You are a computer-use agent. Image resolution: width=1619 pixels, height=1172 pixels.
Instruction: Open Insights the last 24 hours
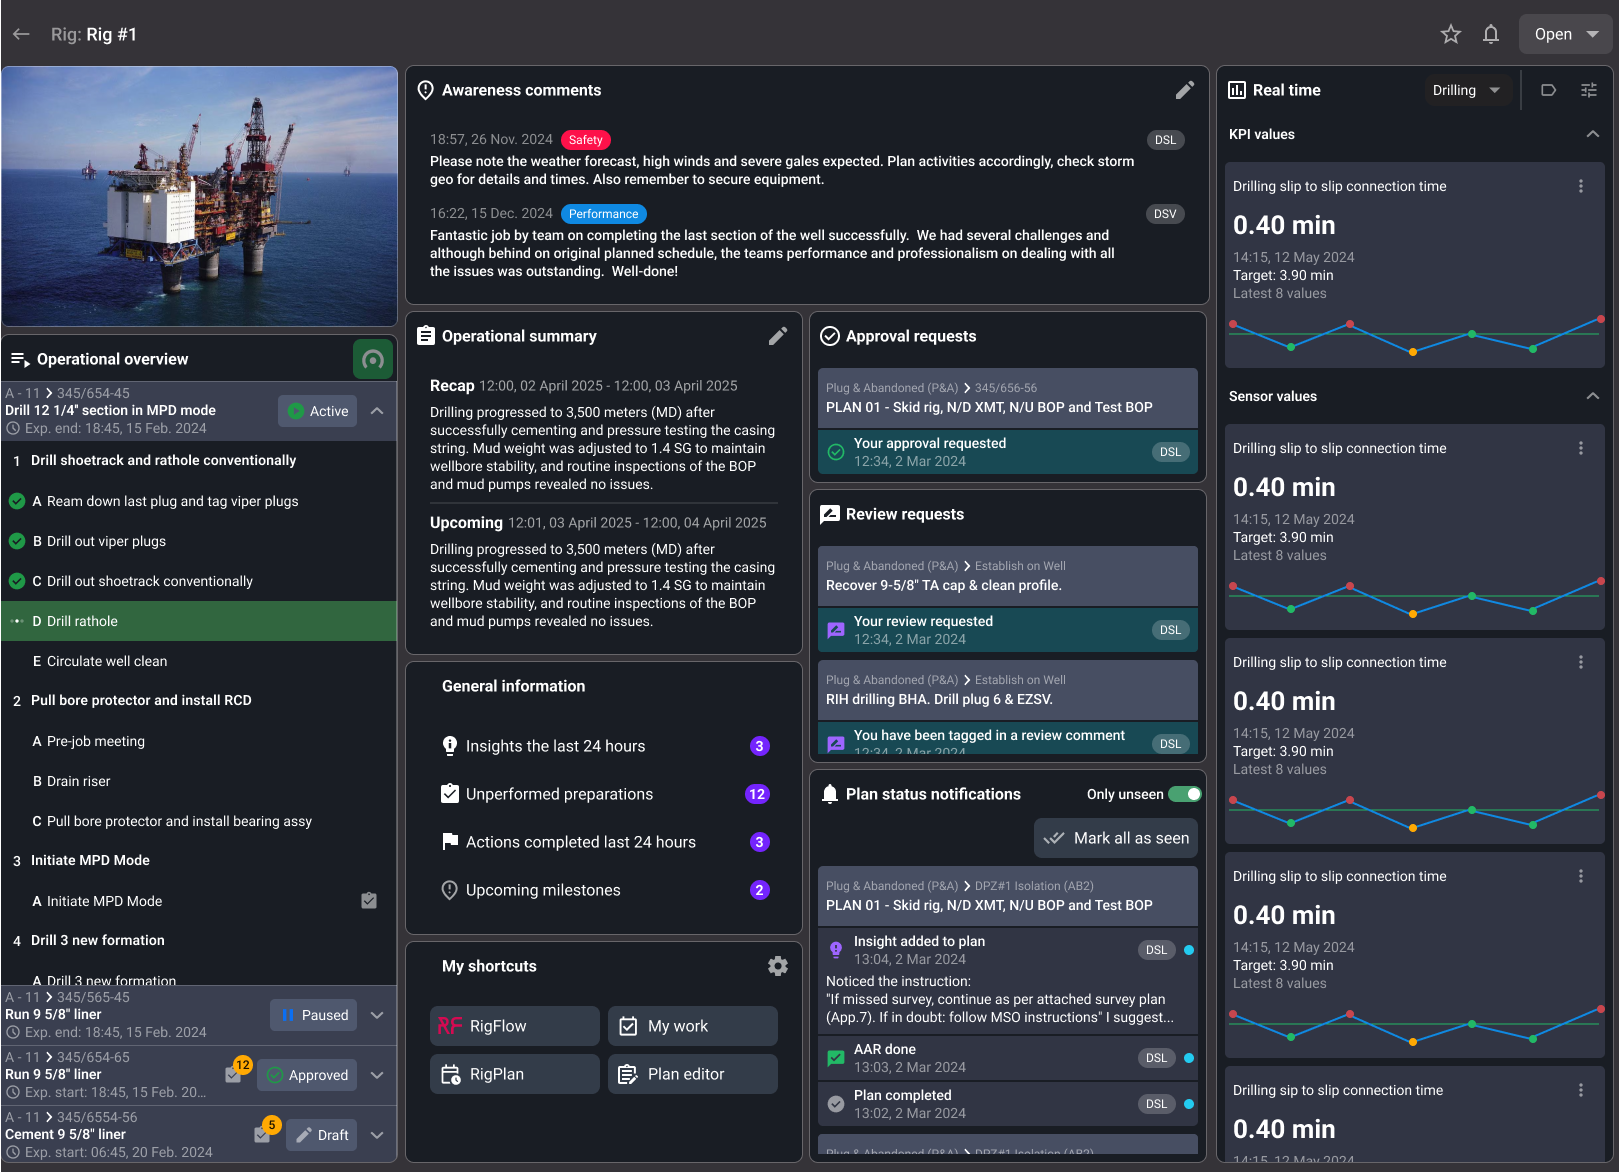click(555, 746)
